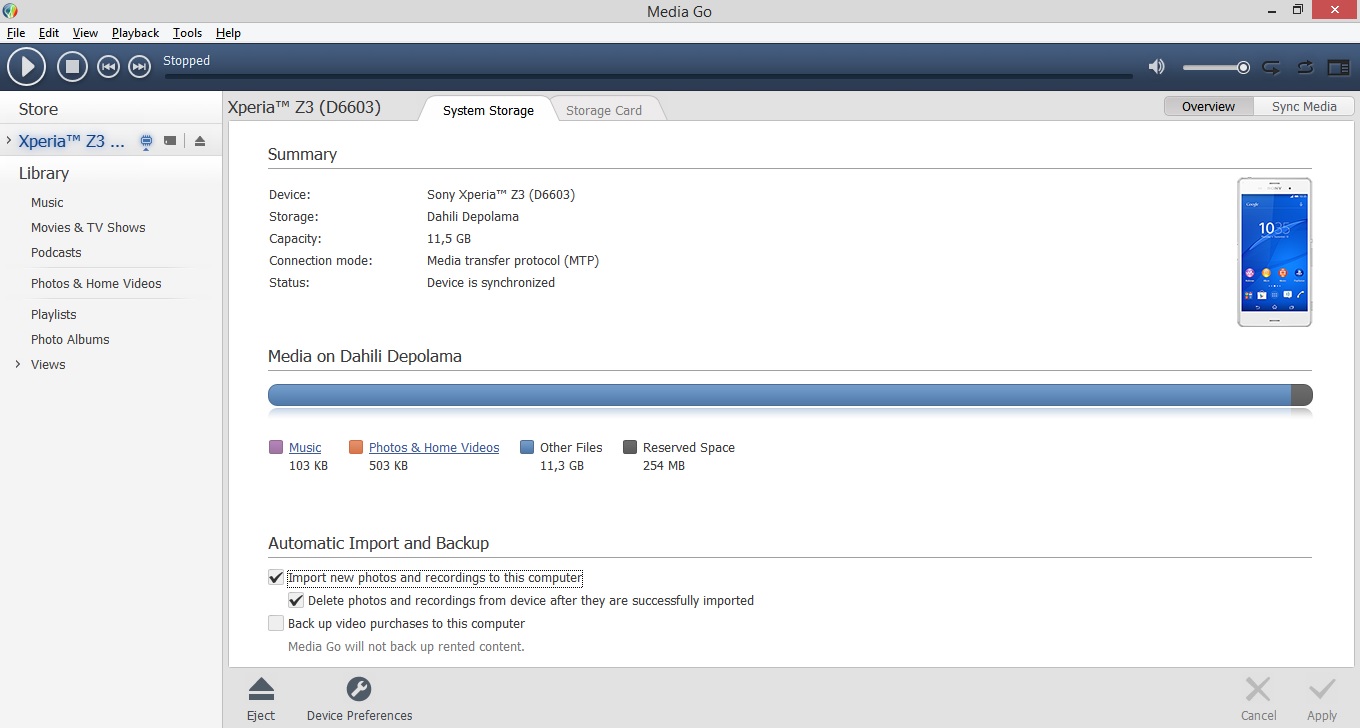Adjust the volume slider knob
The width and height of the screenshot is (1360, 728).
[x=1243, y=67]
